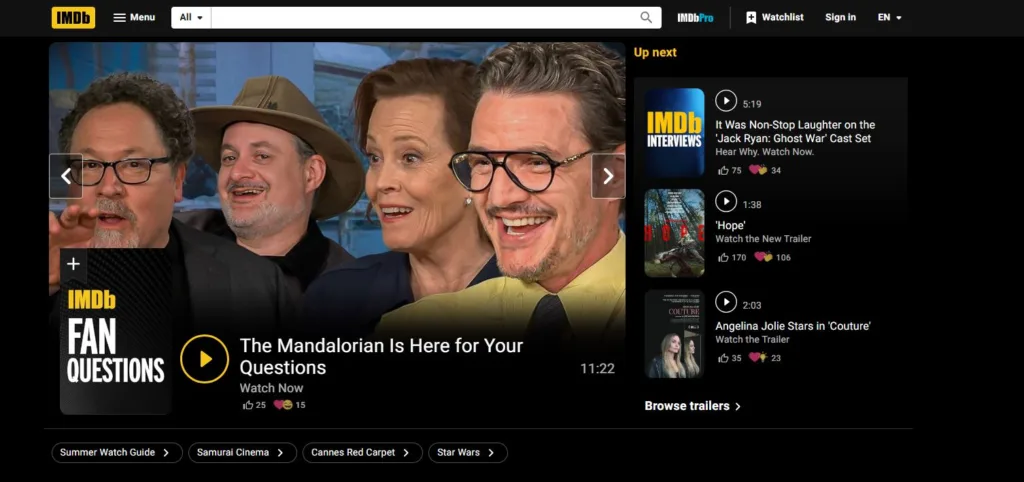Open 'It Was Non-Stop Laughter' video title
This screenshot has height=482, width=1024.
pyautogui.click(x=795, y=131)
